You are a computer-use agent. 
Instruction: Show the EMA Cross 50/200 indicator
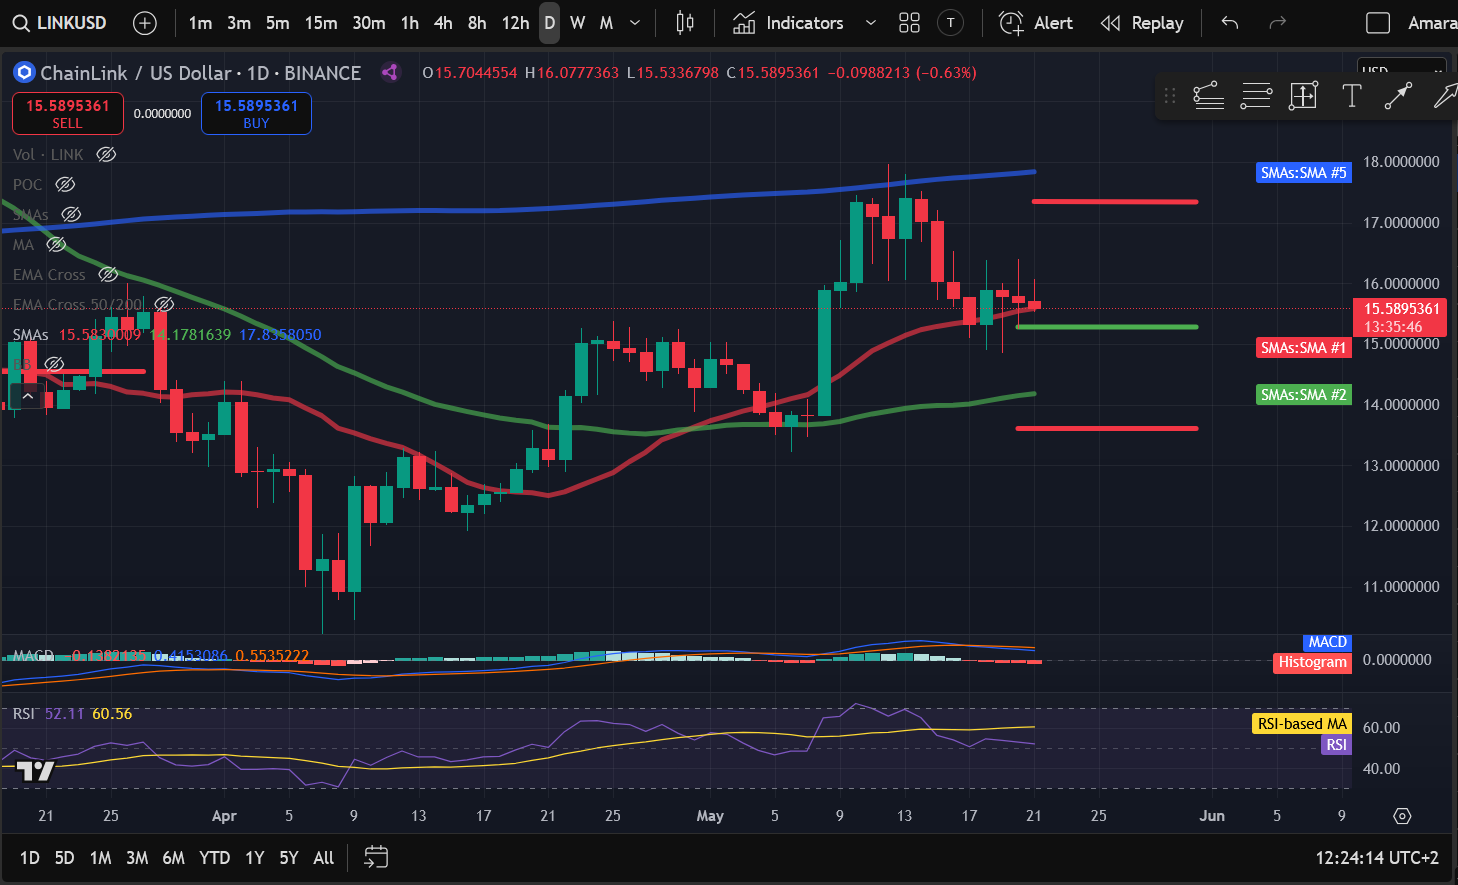(x=164, y=304)
